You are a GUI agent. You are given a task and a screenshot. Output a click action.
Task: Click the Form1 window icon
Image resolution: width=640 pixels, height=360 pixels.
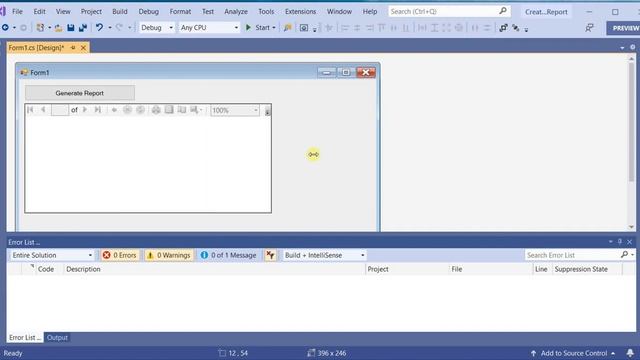[x=24, y=73]
